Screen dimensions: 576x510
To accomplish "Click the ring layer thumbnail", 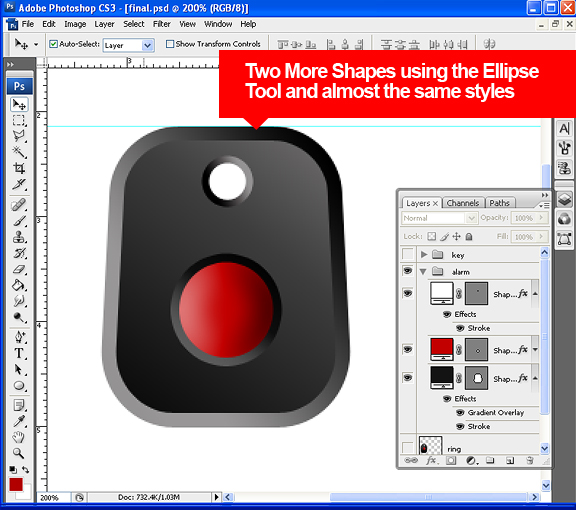I will [430, 446].
